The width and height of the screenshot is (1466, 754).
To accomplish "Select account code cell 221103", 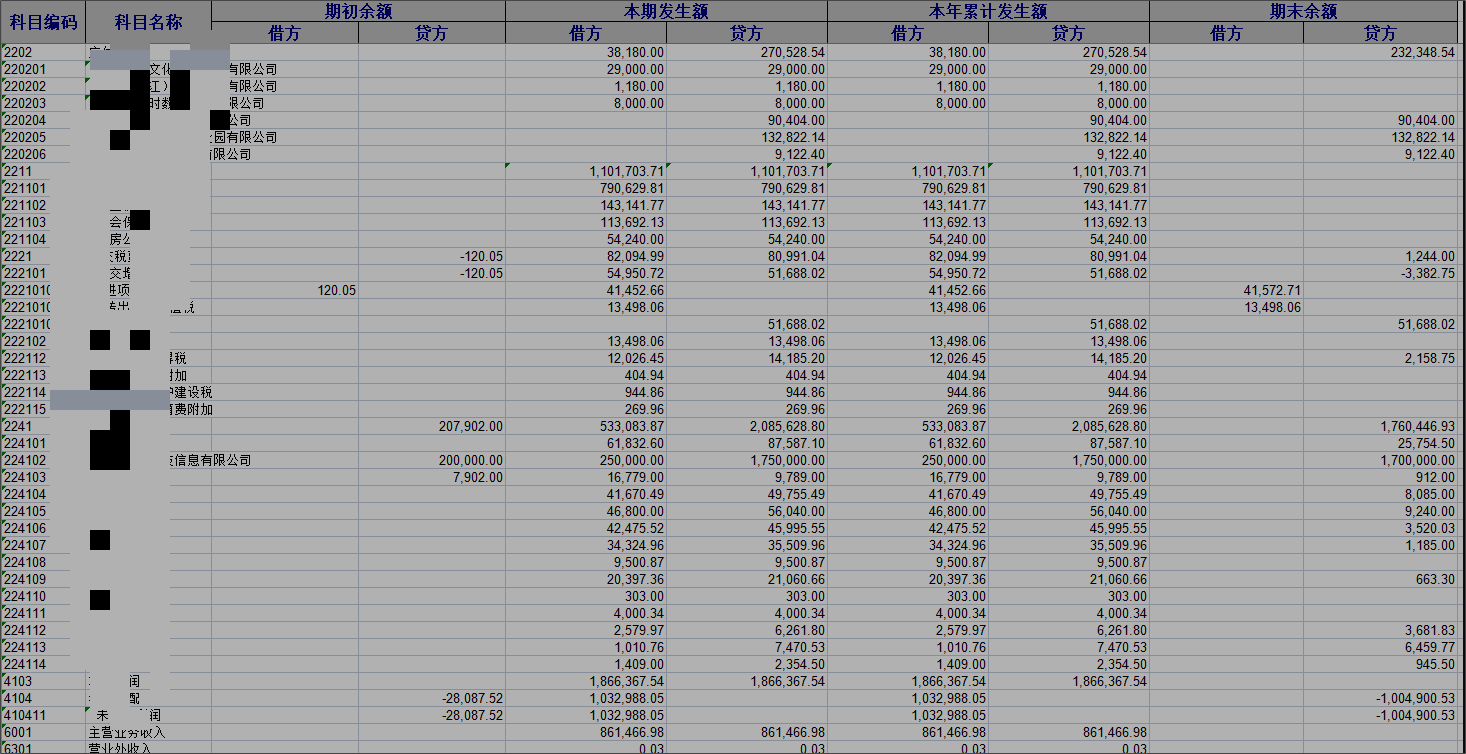I will pos(43,222).
